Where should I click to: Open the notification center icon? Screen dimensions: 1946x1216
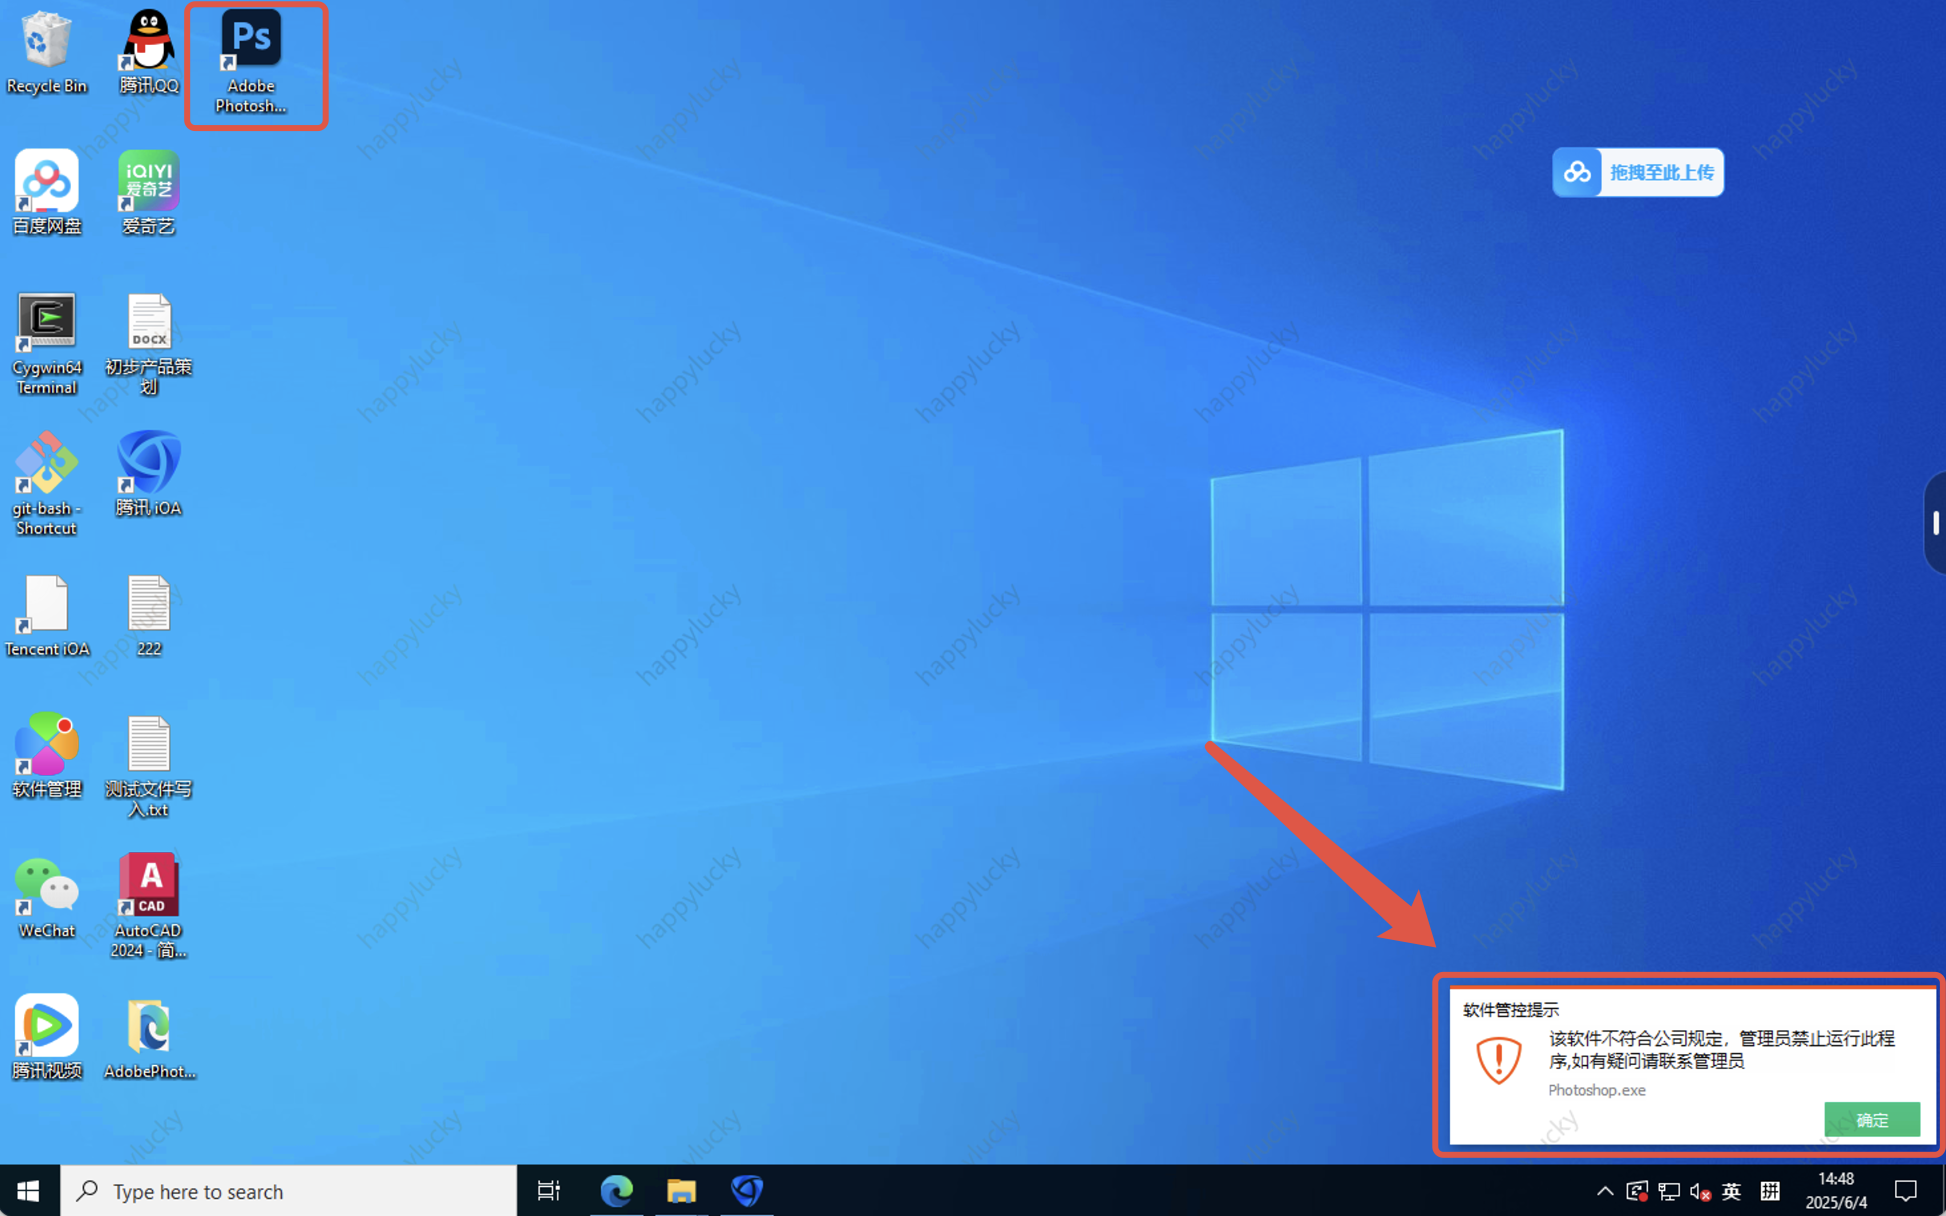tap(1906, 1191)
